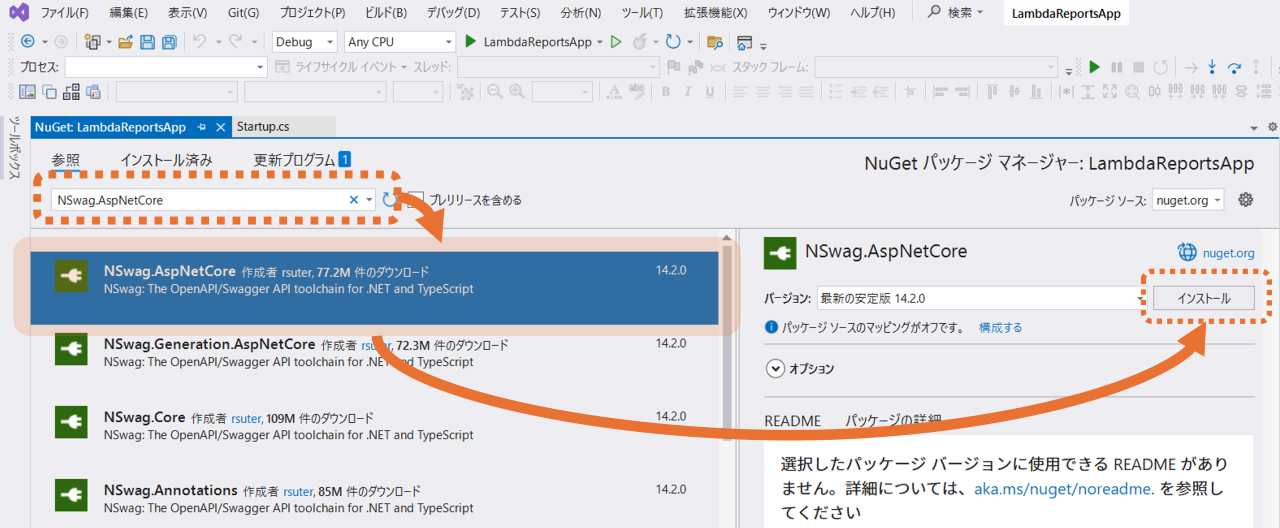Screen dimensions: 1280x528
Task: Open the startup project dropdown arrow
Action: pyautogui.click(x=600, y=43)
